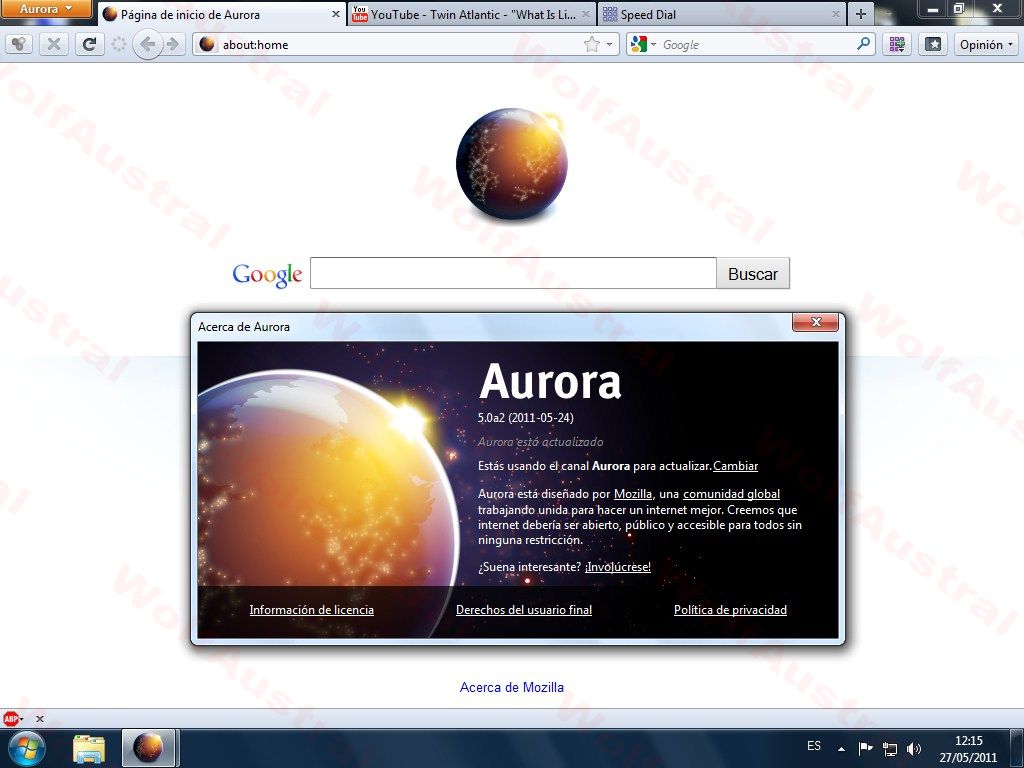The width and height of the screenshot is (1024, 768).
Task: Open the orange Aurora application menu
Action: [x=46, y=9]
